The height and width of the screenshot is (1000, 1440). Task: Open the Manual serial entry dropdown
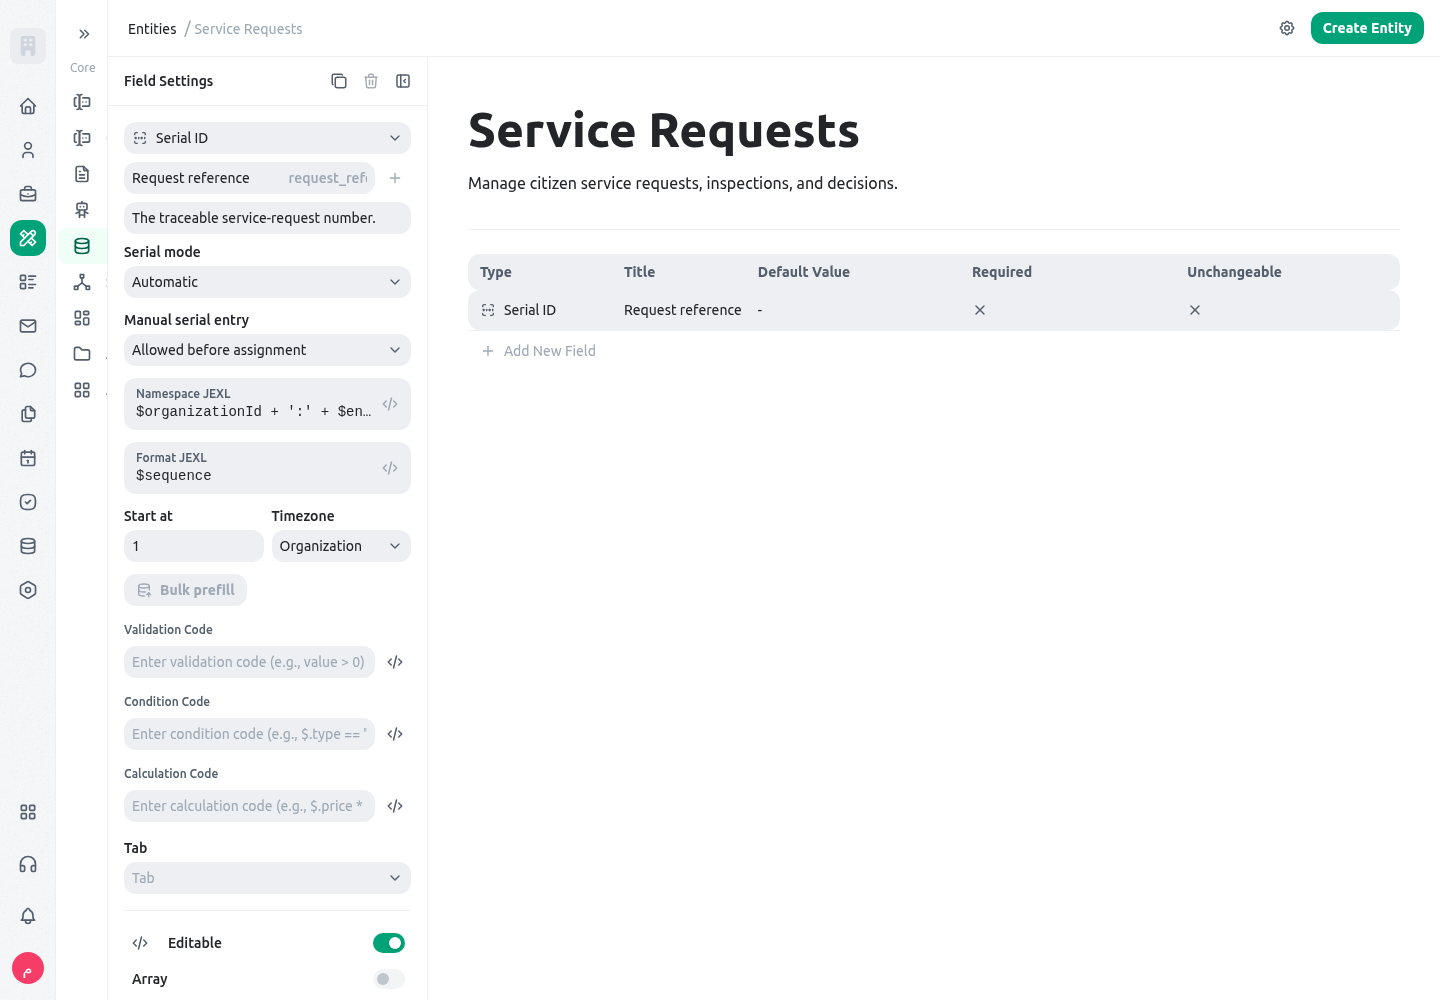tap(267, 350)
